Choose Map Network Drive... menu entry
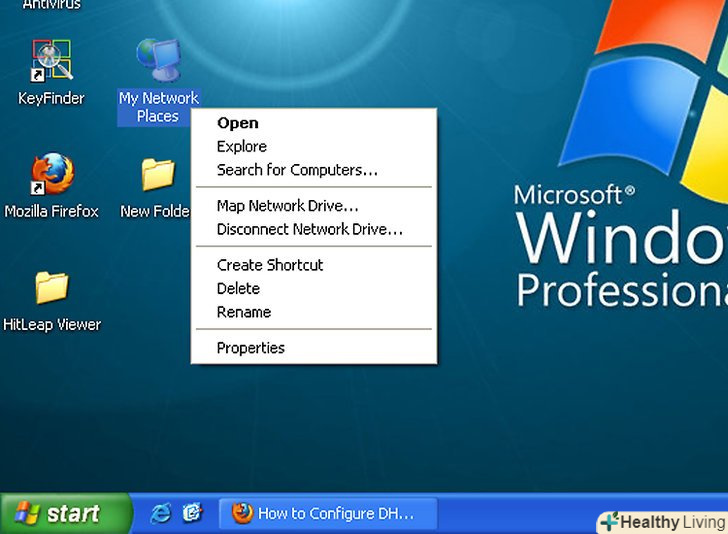 [x=313, y=206]
